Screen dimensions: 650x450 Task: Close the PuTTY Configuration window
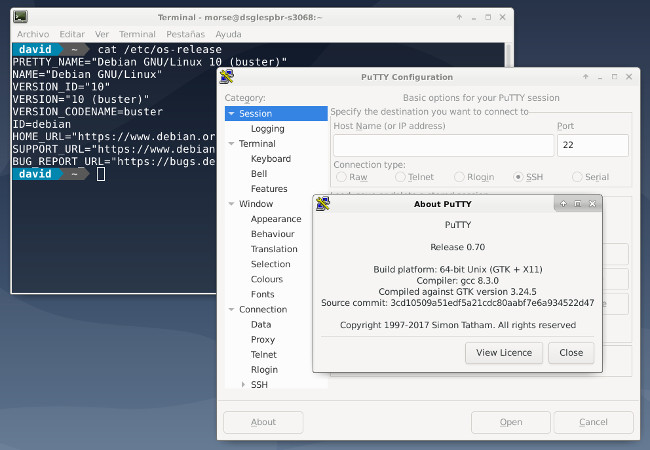point(629,77)
